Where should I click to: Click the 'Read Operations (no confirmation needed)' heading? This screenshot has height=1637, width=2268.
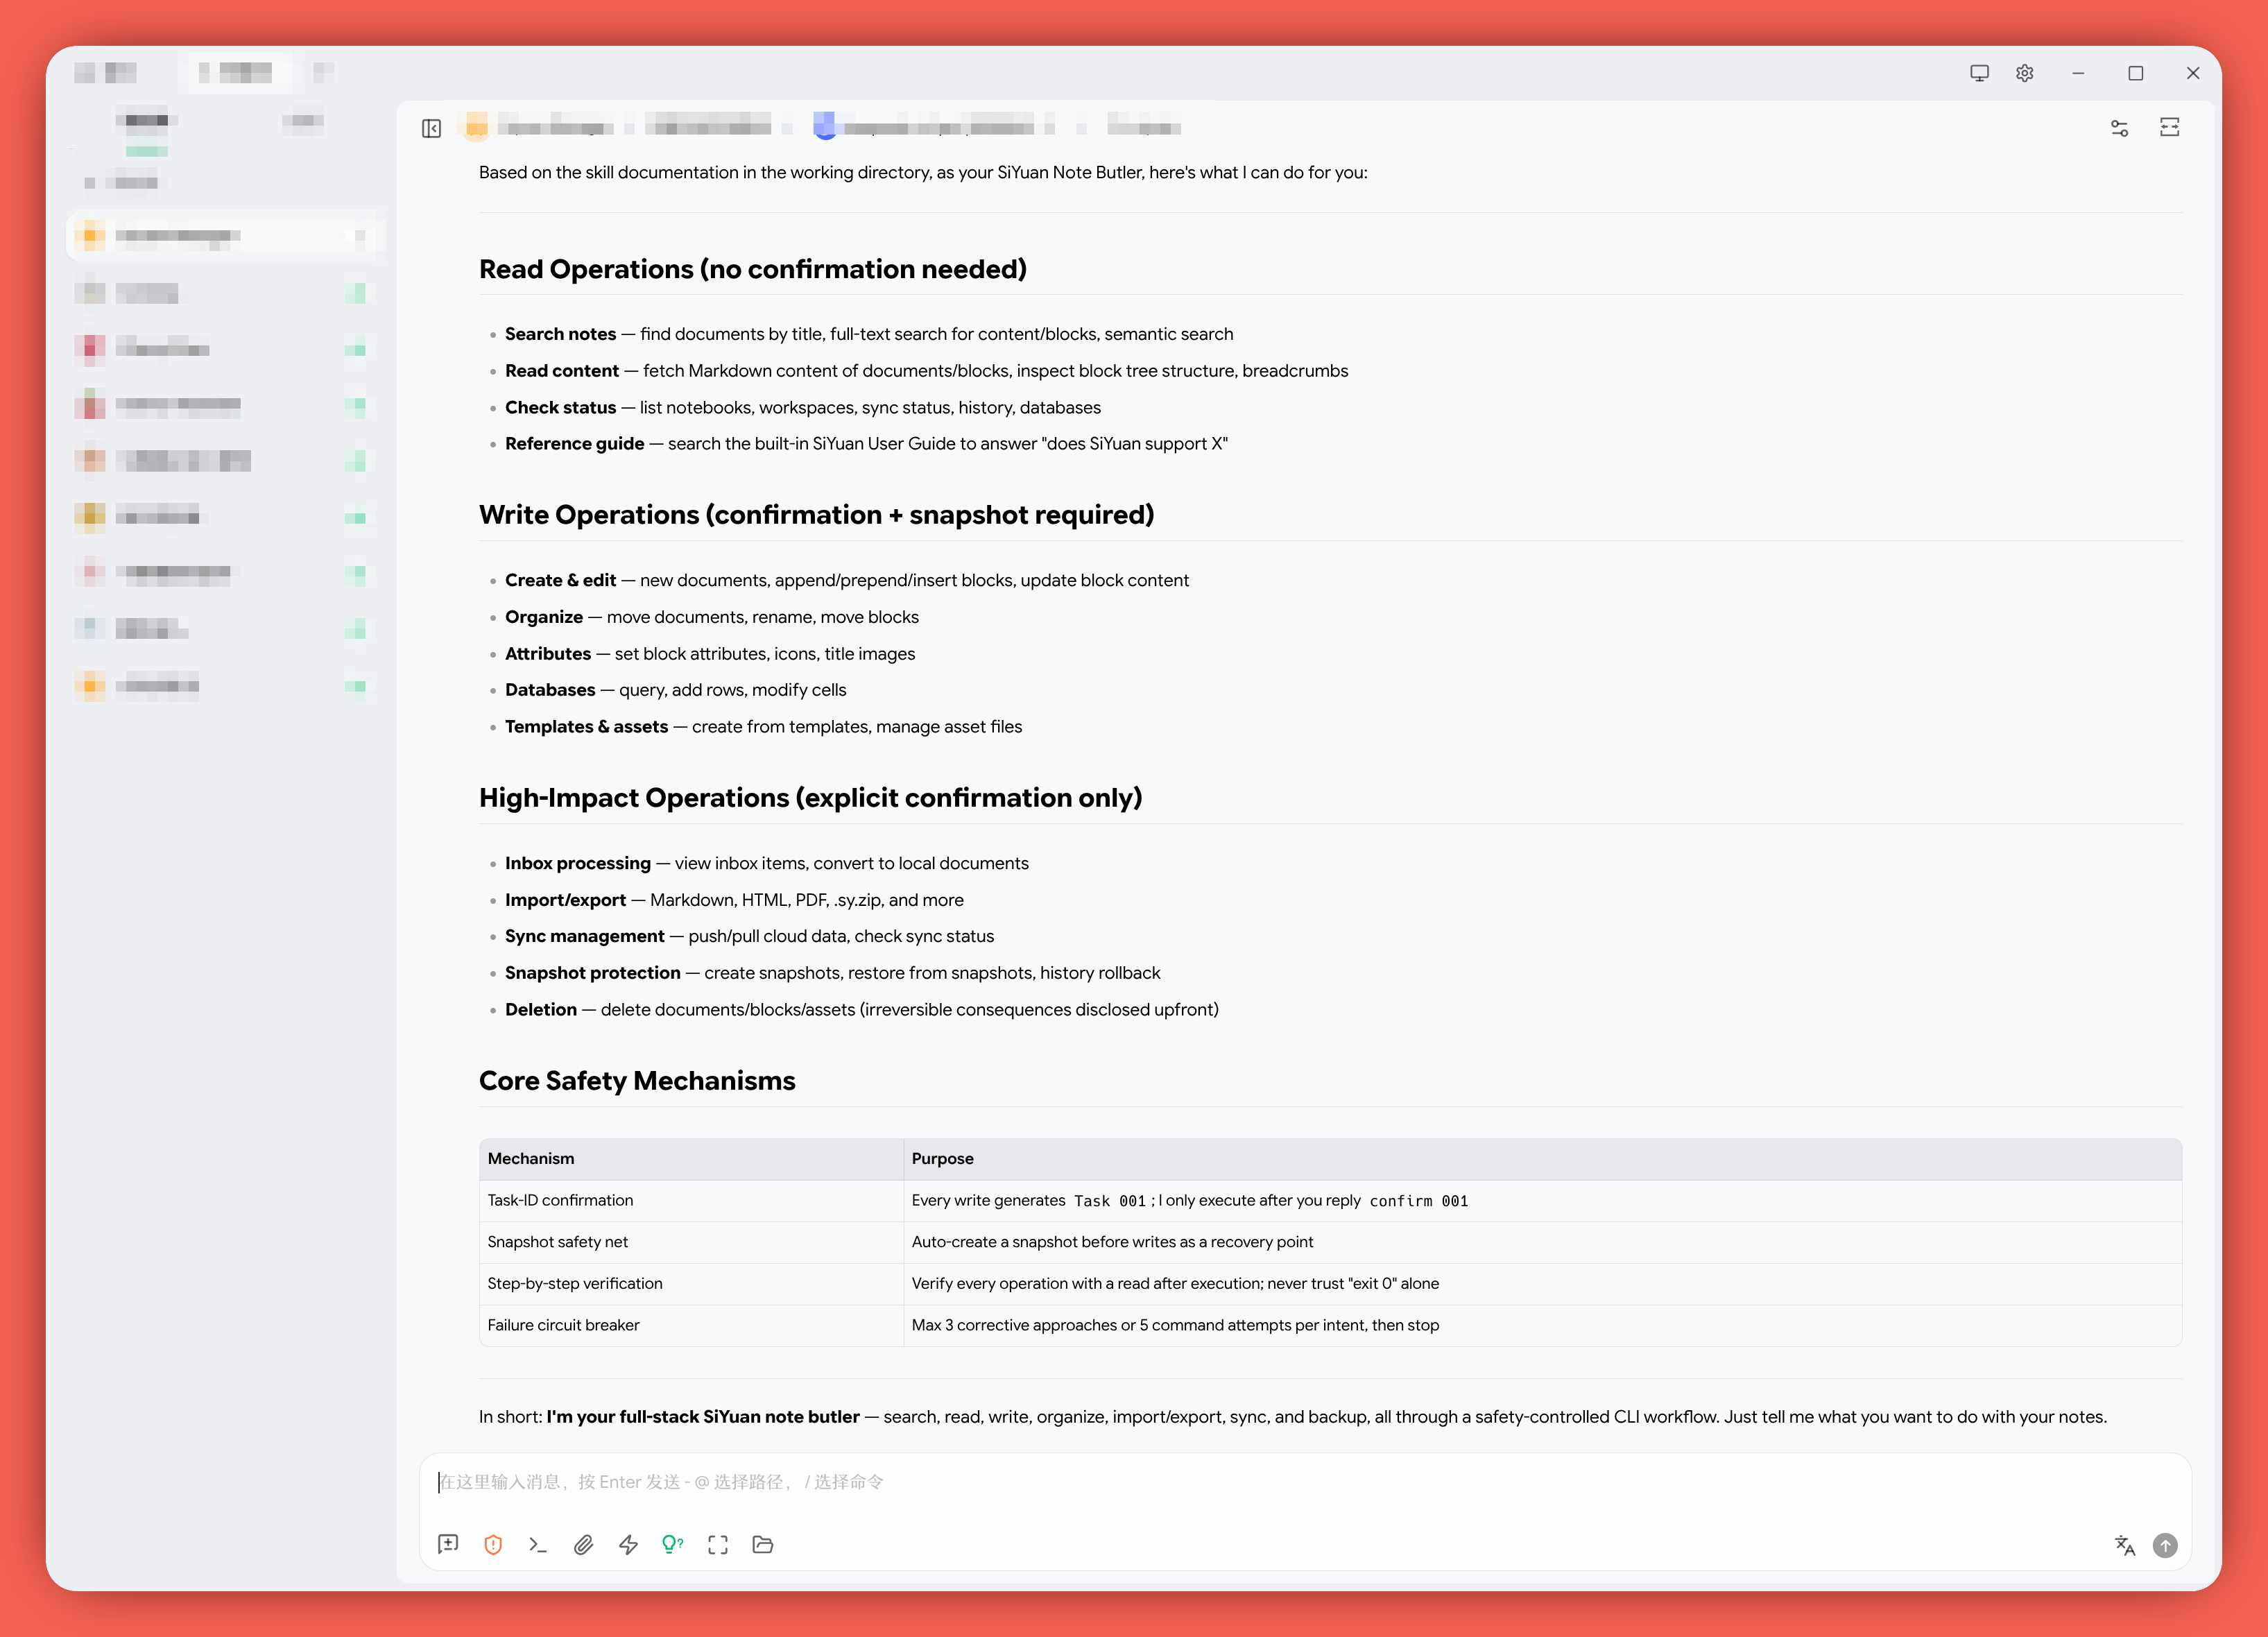coord(753,269)
